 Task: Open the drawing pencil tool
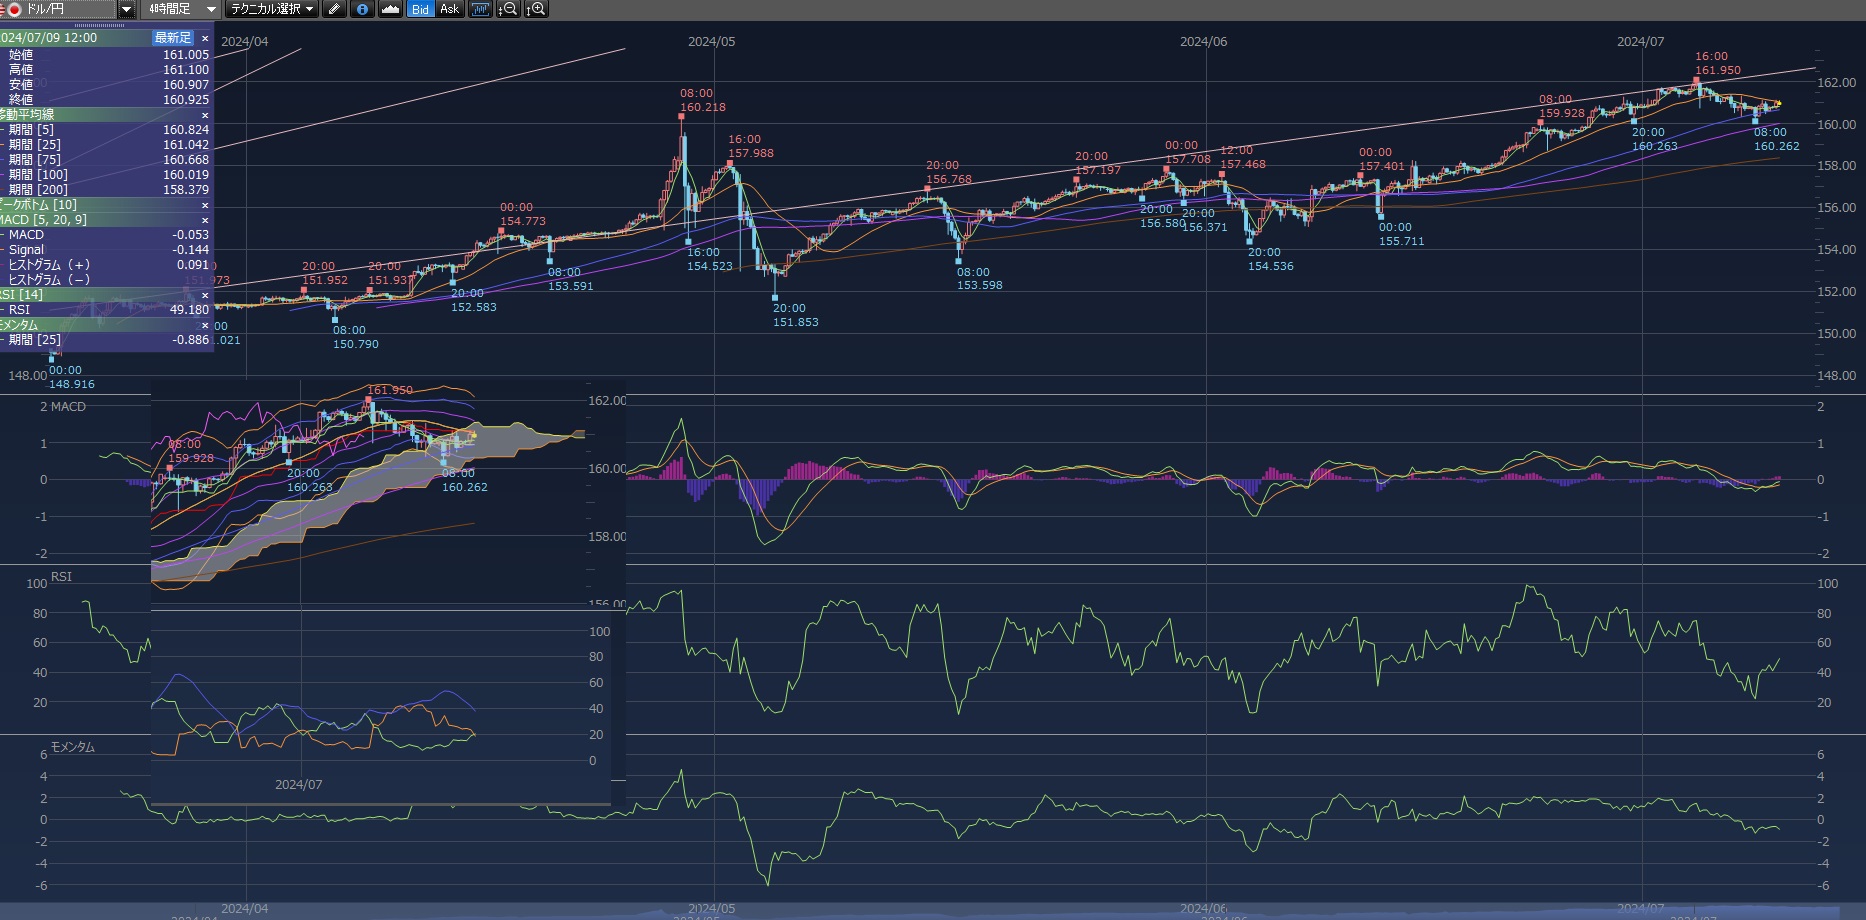click(x=335, y=9)
